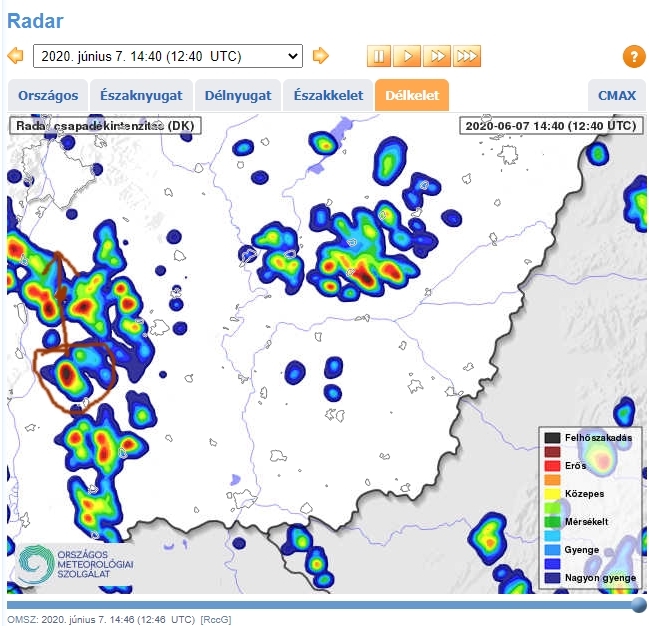Go to the next radar time step
Viewport: 649px width, 626px height.
pyautogui.click(x=320, y=56)
